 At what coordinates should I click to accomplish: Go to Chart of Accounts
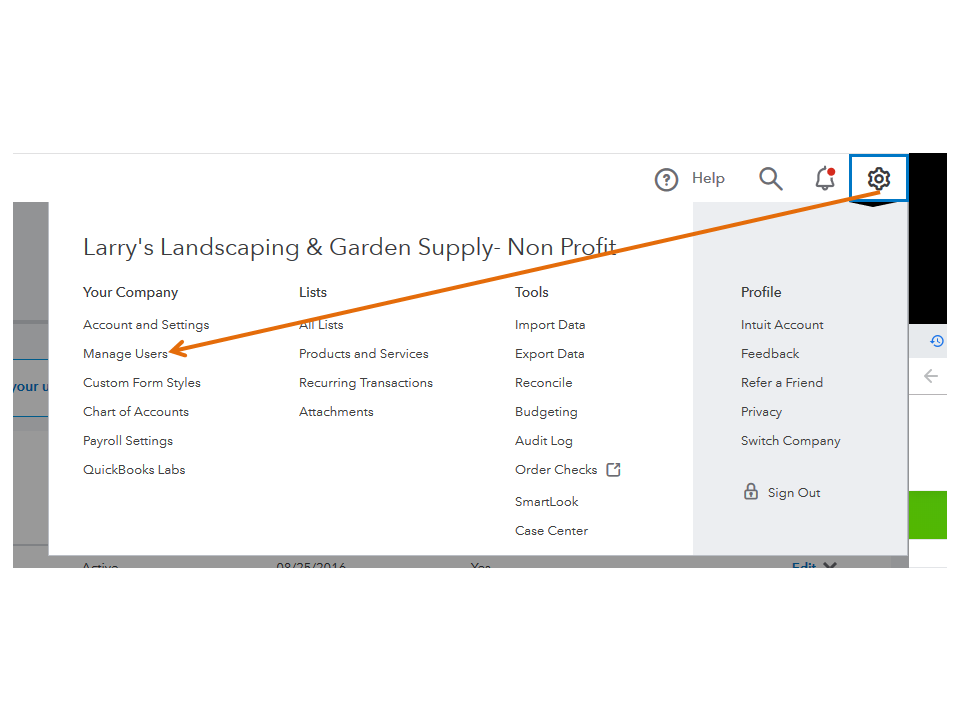click(x=136, y=412)
